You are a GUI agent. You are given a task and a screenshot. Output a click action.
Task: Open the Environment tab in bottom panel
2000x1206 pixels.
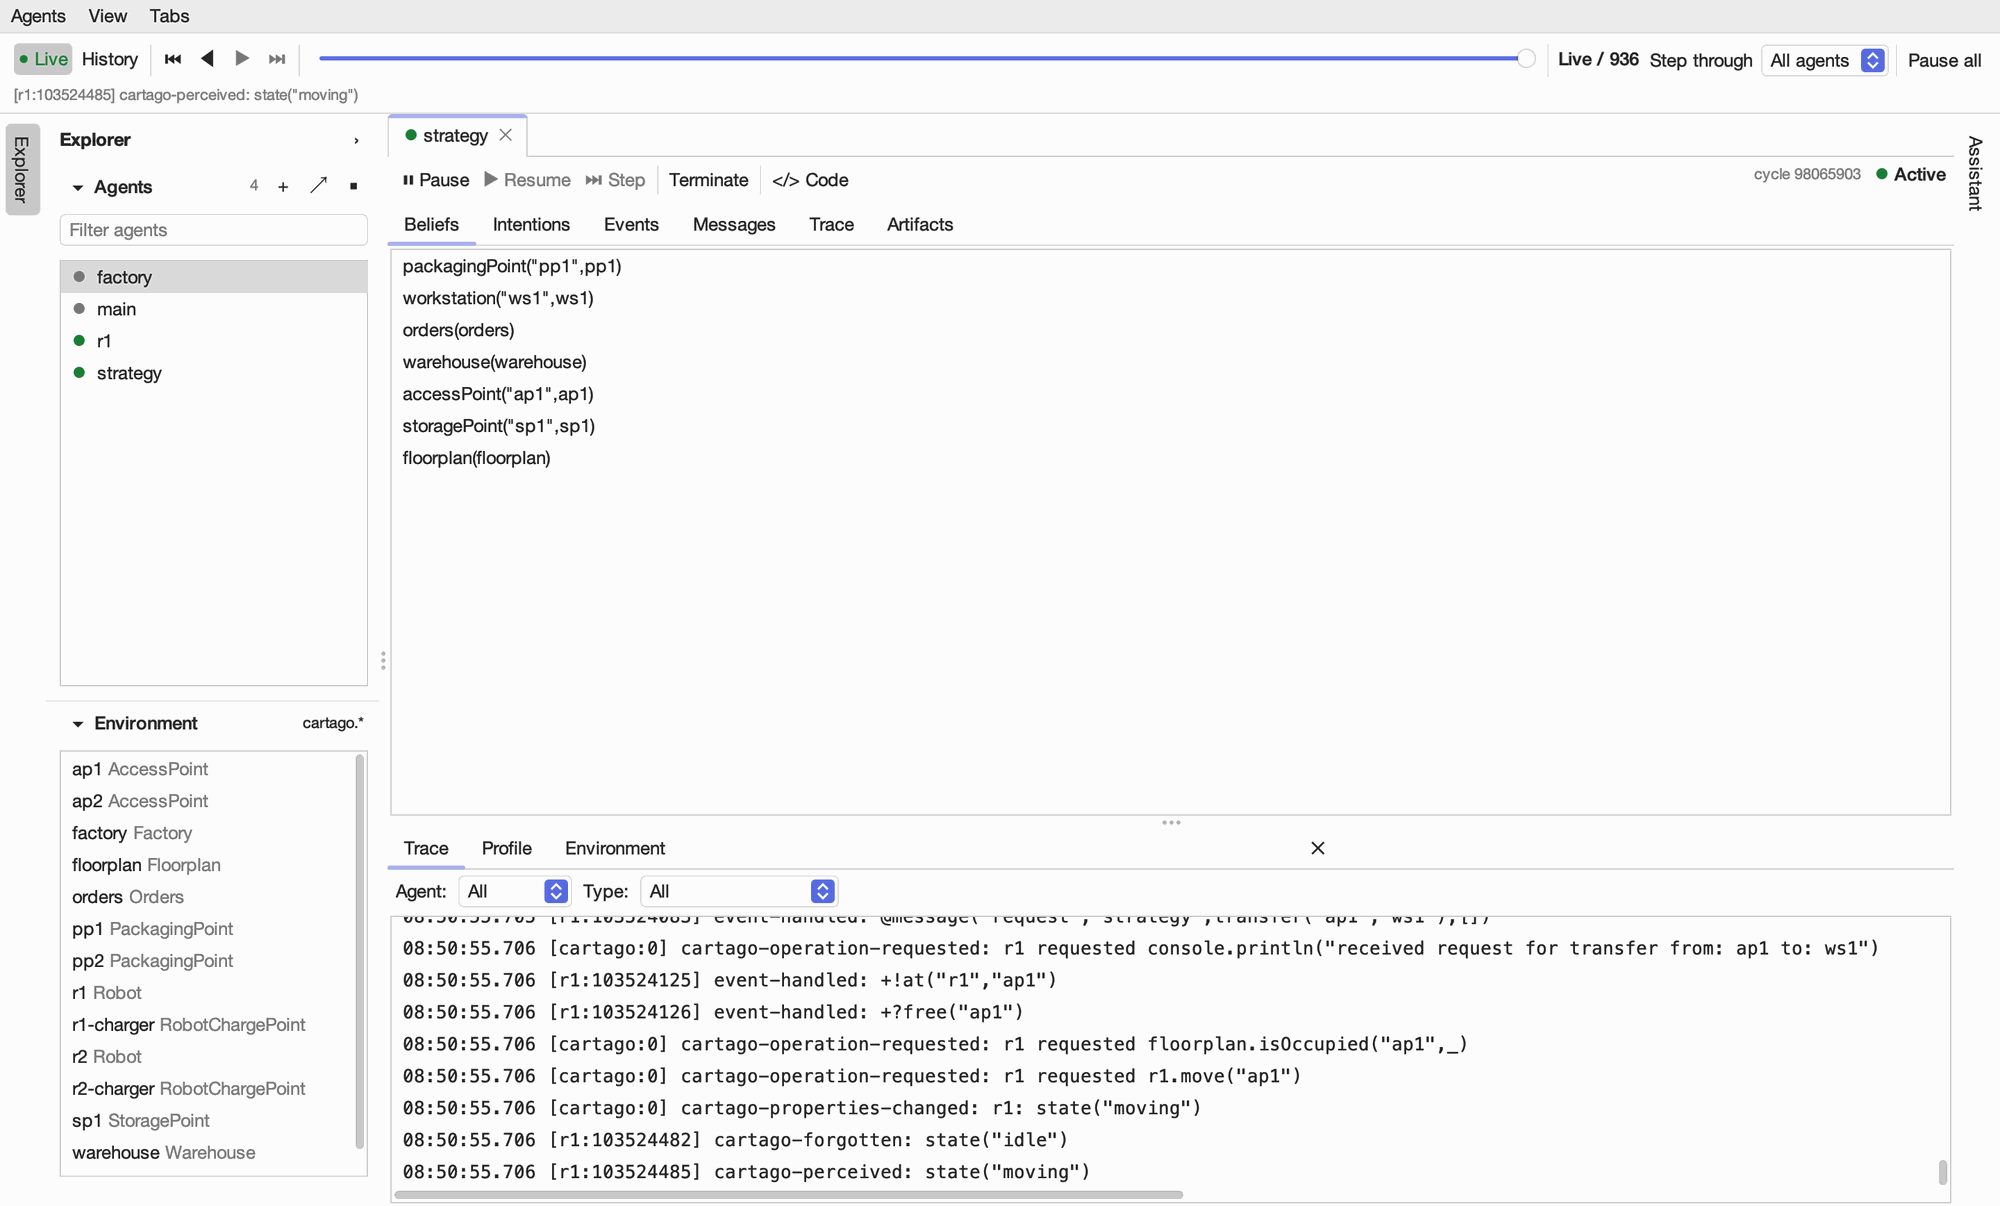click(615, 848)
